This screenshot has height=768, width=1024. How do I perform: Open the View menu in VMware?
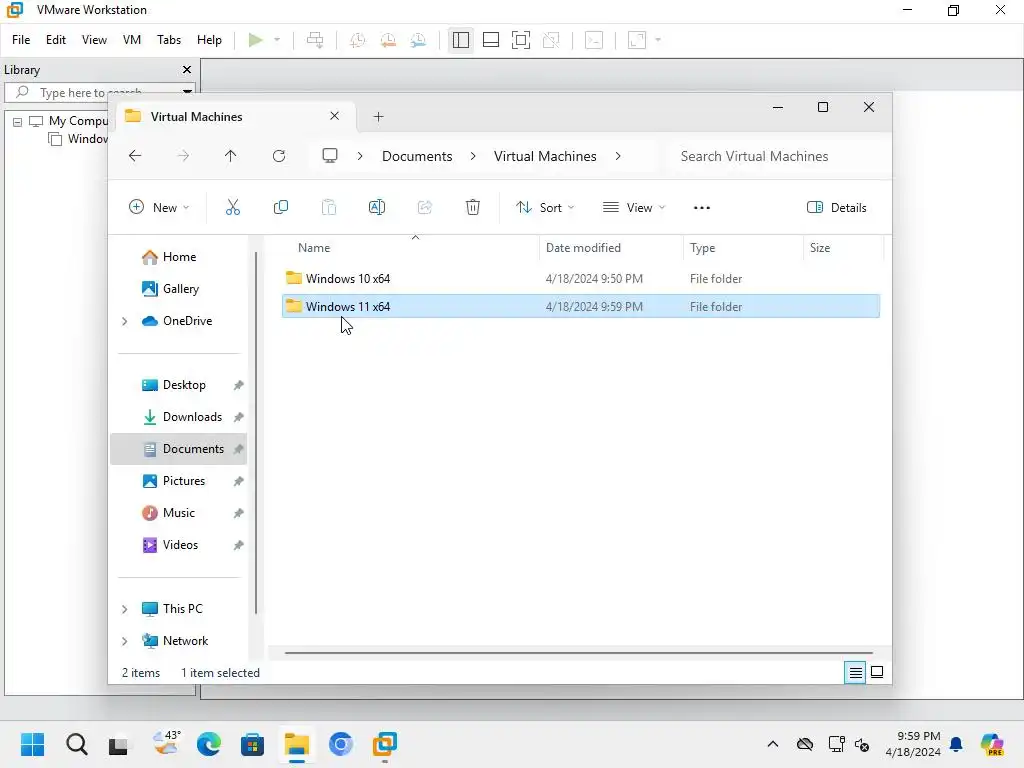[94, 40]
